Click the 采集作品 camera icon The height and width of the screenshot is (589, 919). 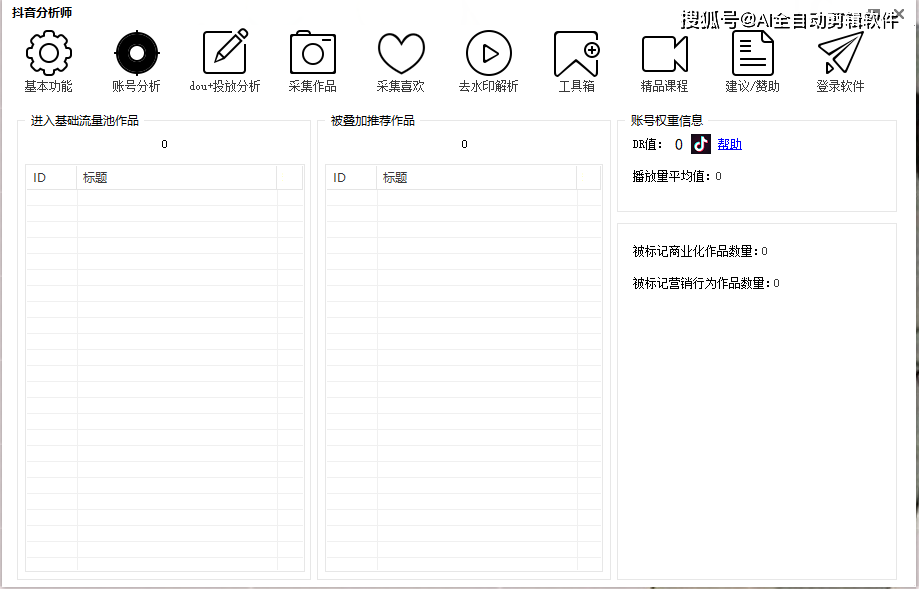pyautogui.click(x=312, y=52)
